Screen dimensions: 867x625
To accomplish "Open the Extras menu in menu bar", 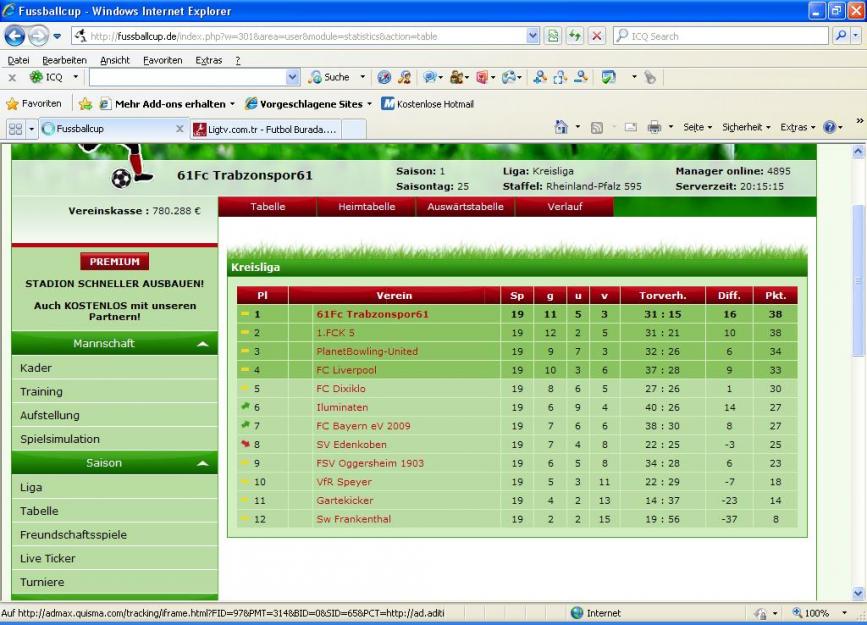I will pyautogui.click(x=209, y=60).
